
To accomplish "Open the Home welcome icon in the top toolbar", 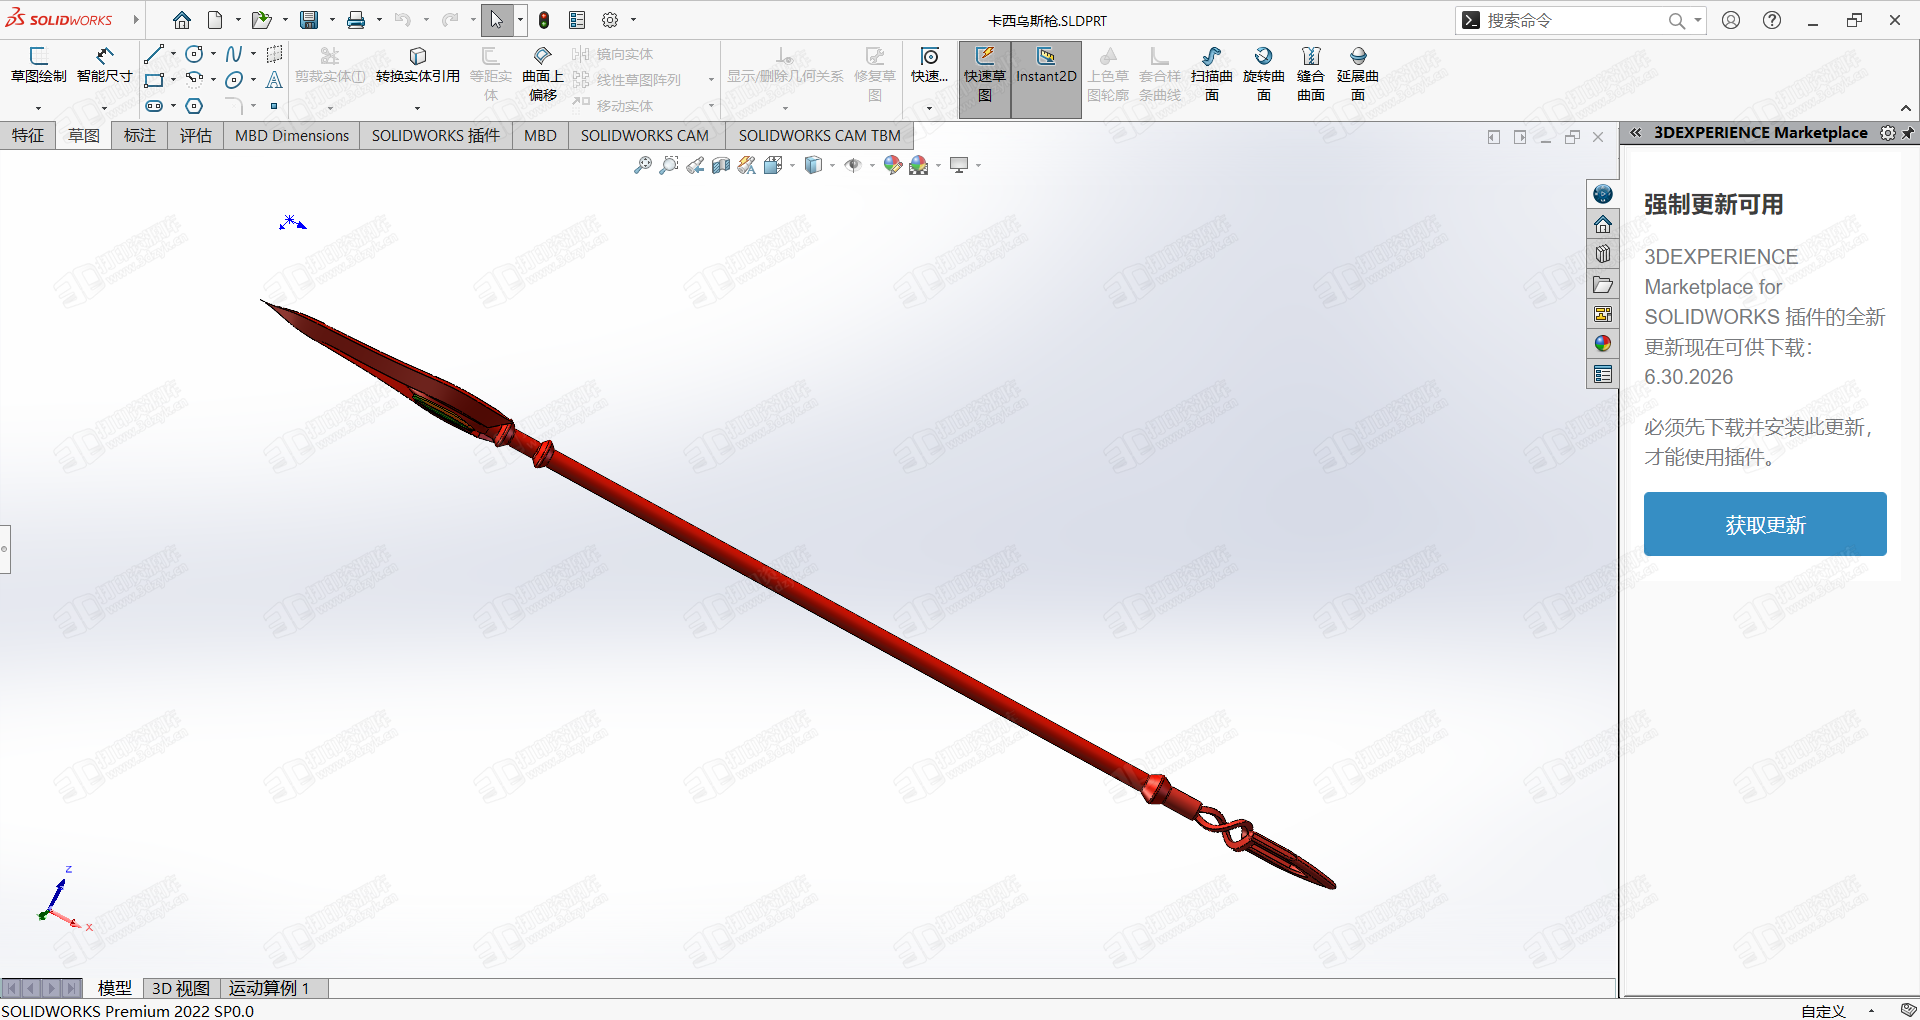I will coord(181,20).
